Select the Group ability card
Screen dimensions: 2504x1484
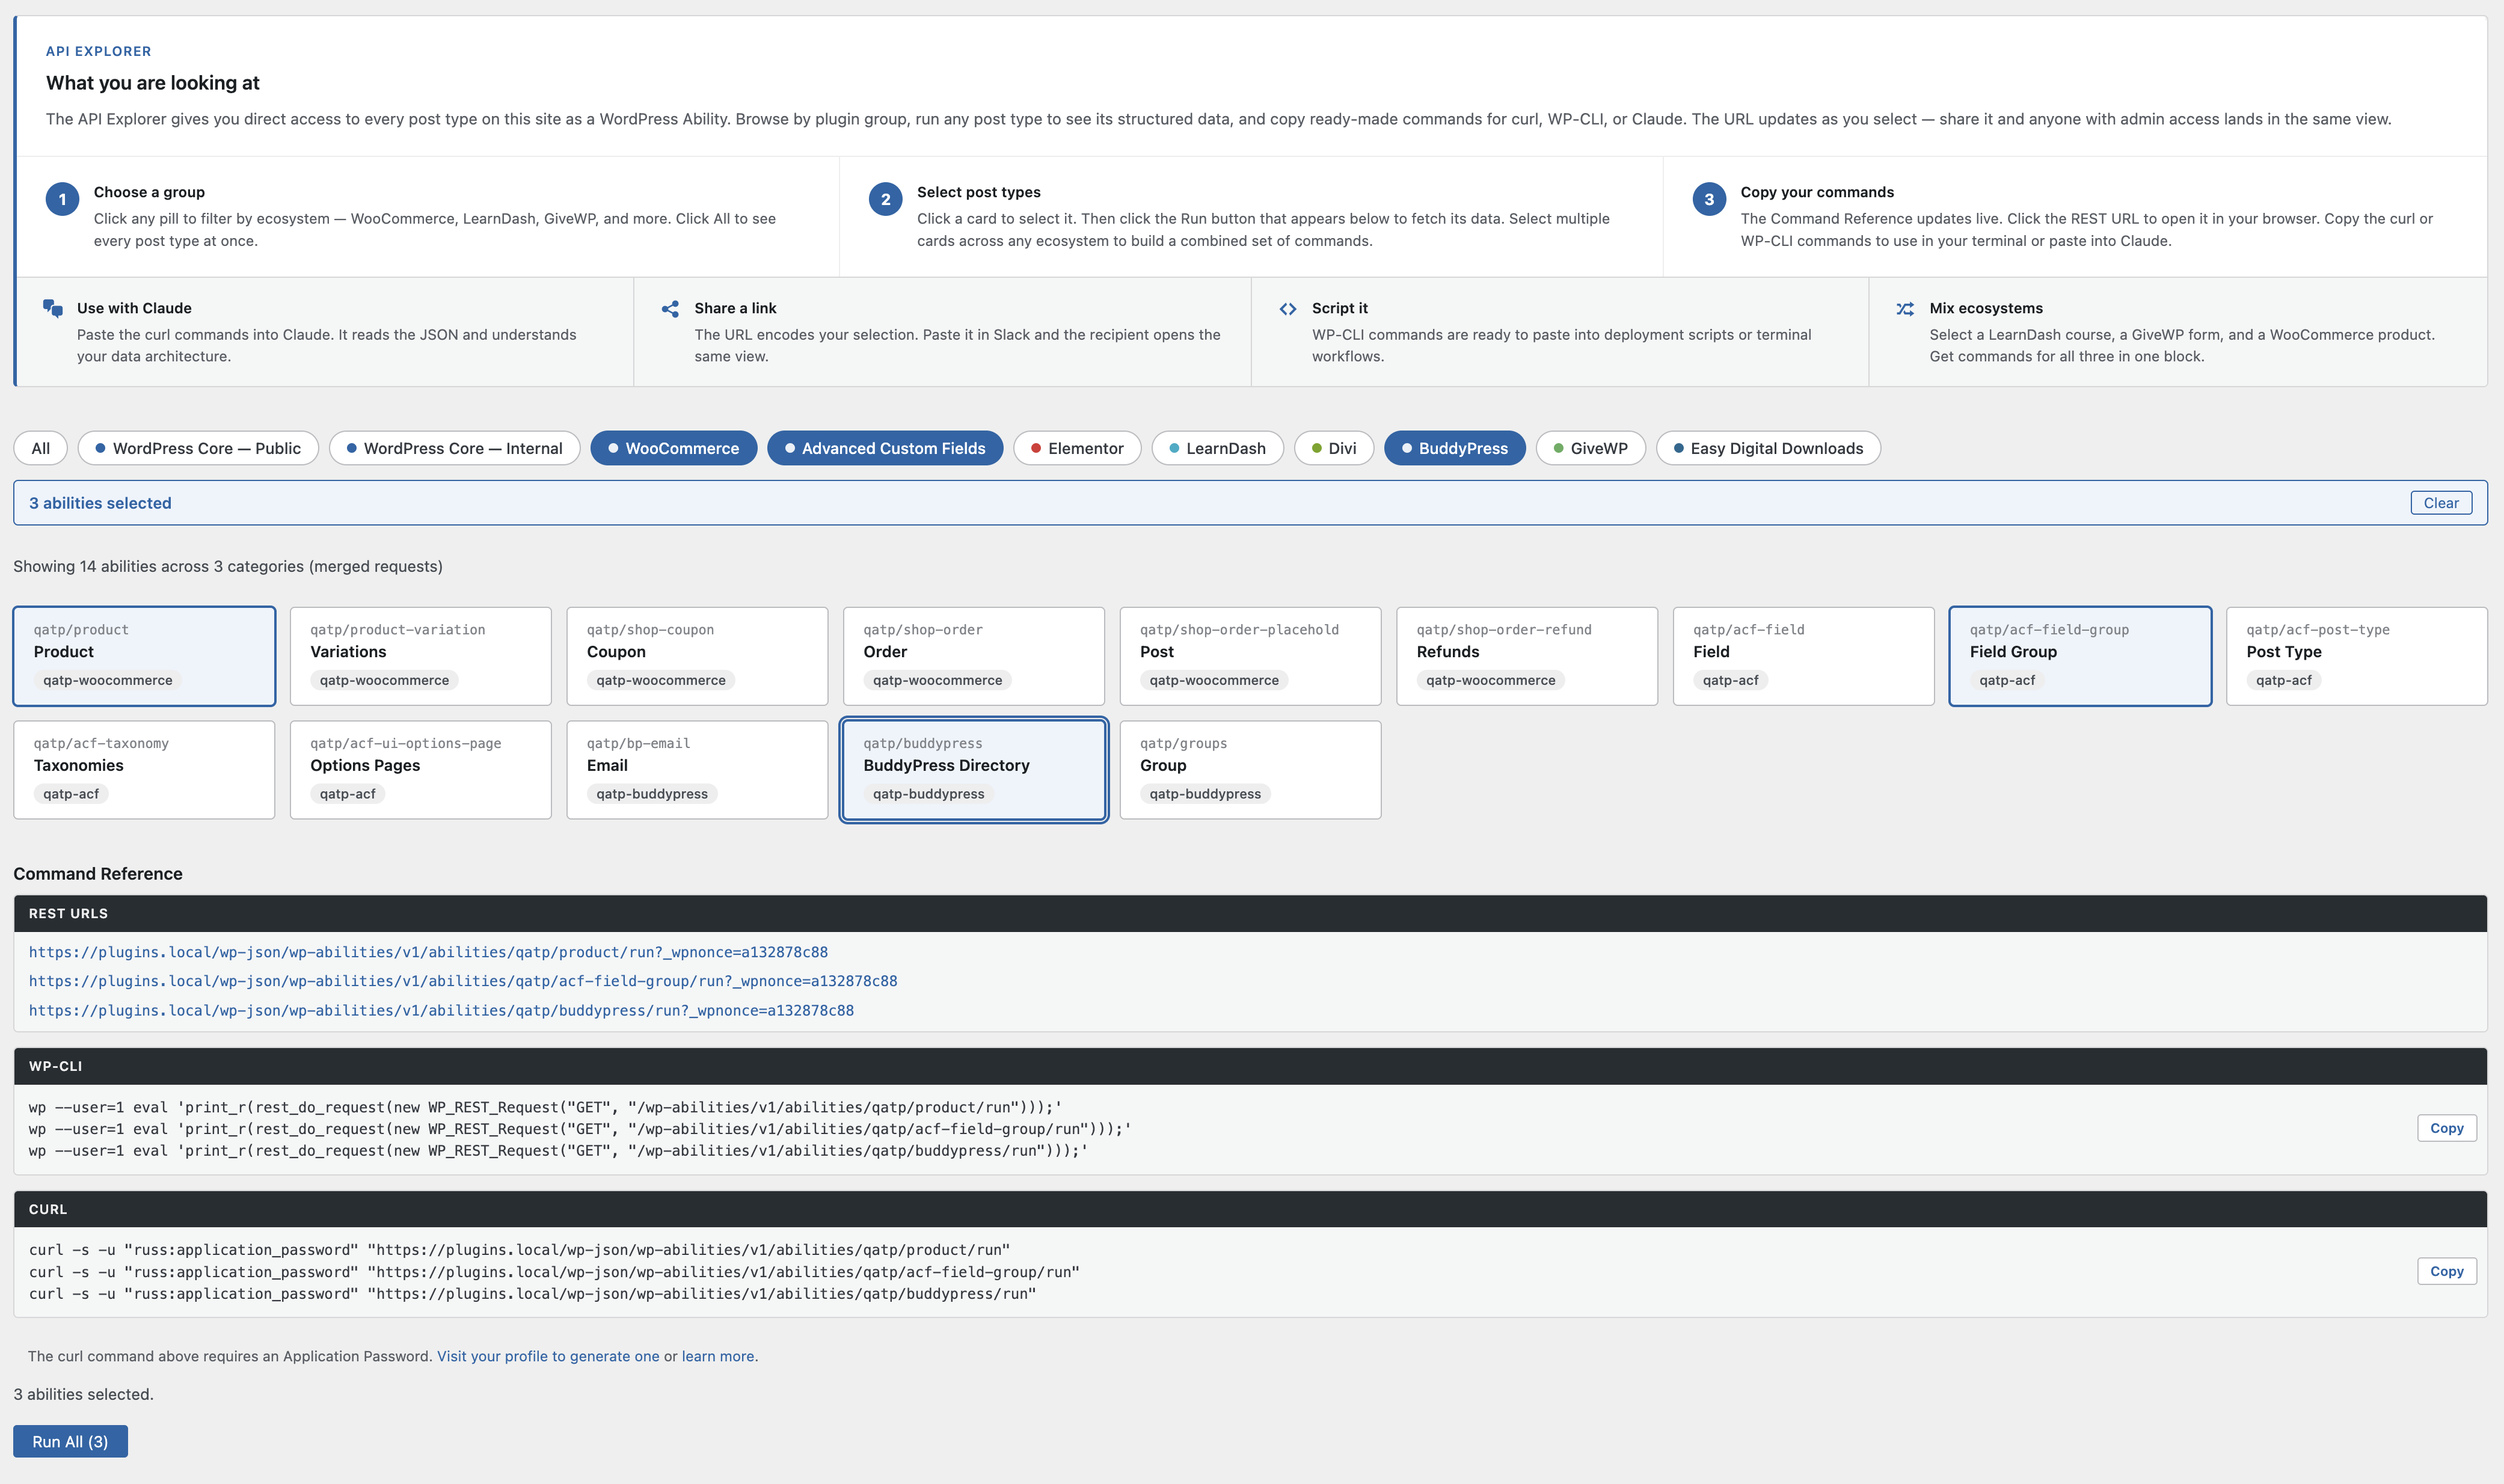(1250, 769)
